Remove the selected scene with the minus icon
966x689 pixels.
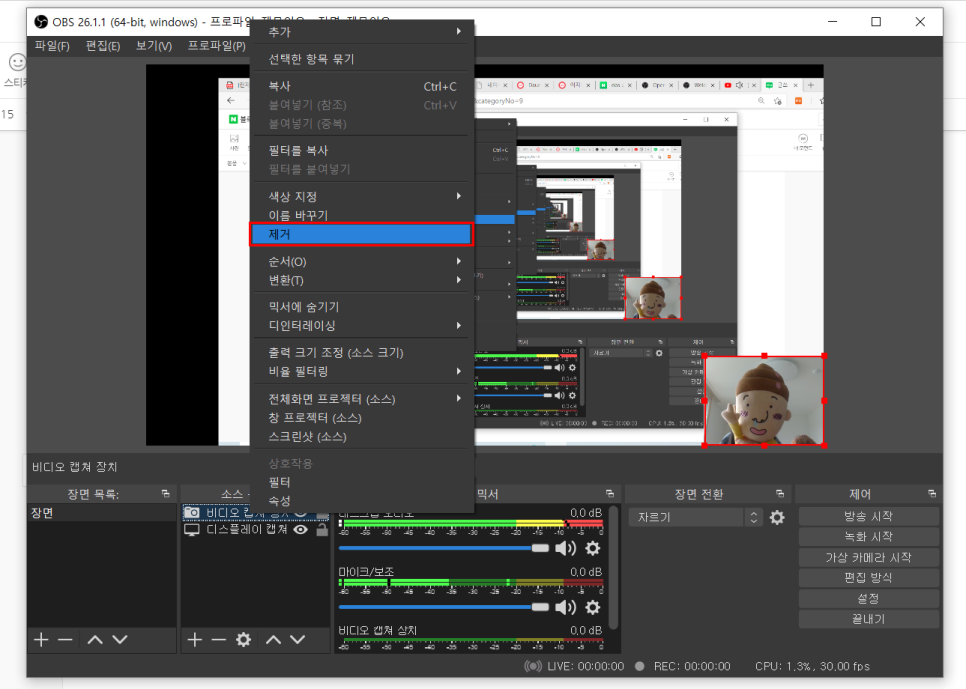(65, 640)
